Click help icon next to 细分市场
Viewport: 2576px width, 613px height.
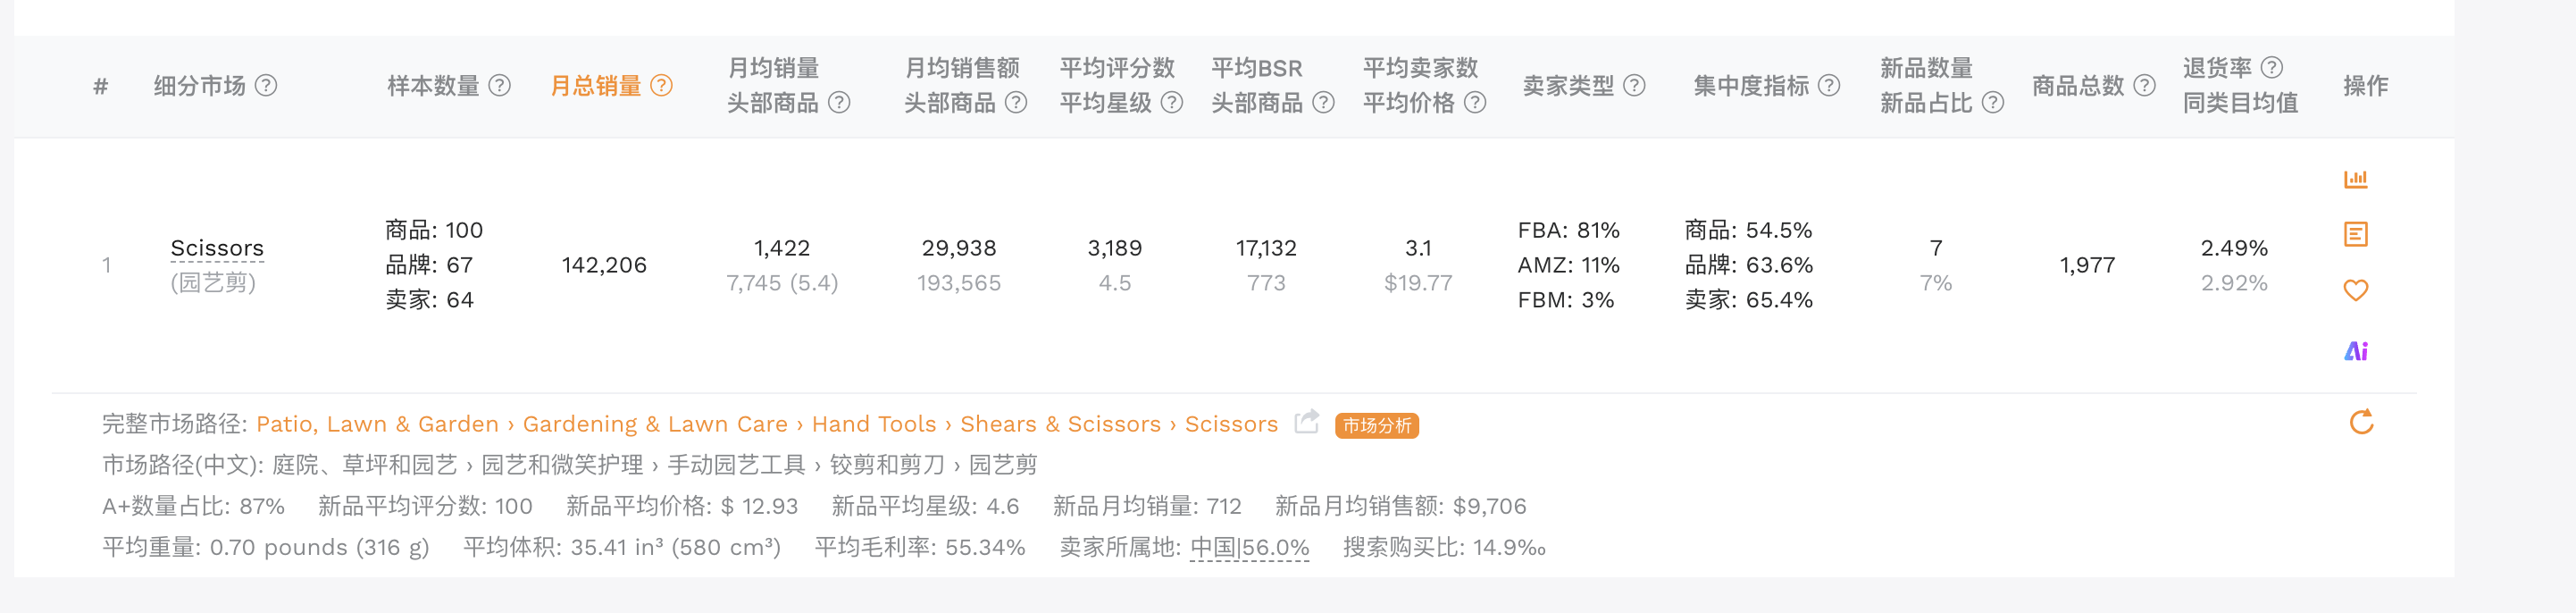[266, 86]
